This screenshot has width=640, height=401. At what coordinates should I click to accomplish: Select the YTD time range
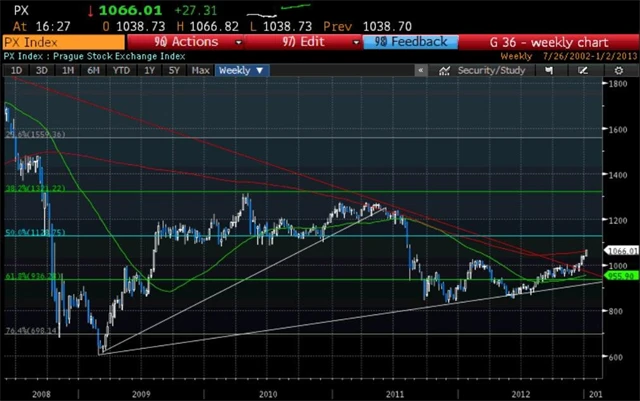point(121,71)
